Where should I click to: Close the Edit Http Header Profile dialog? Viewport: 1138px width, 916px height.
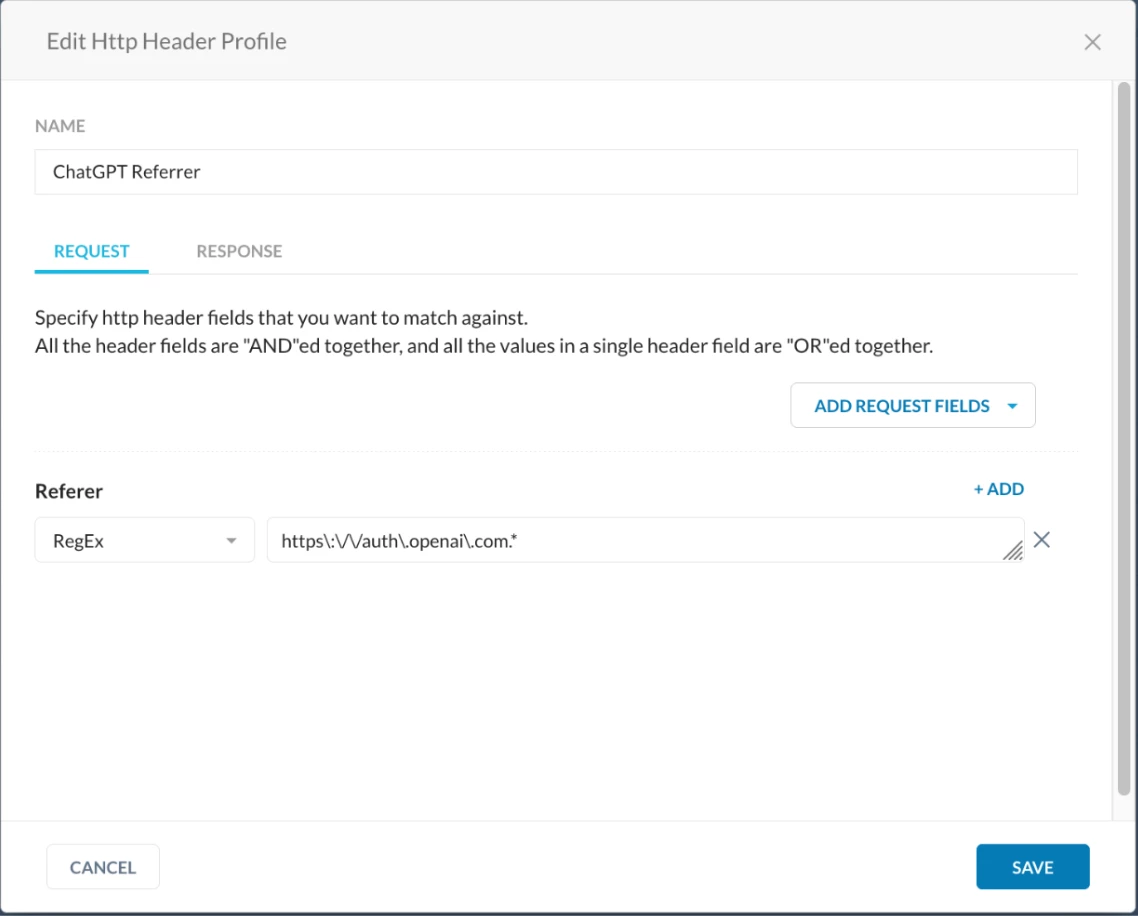1092,42
